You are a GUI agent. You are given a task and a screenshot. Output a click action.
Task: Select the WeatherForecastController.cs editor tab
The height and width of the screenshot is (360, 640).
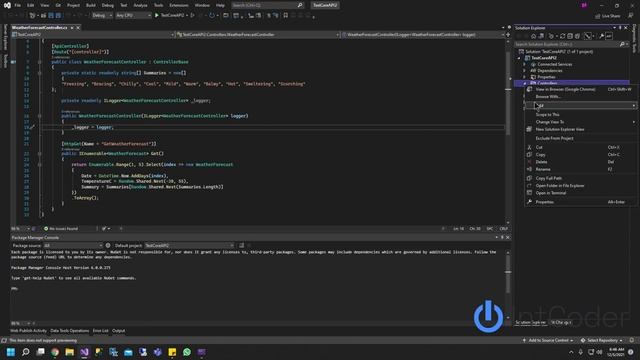40,28
